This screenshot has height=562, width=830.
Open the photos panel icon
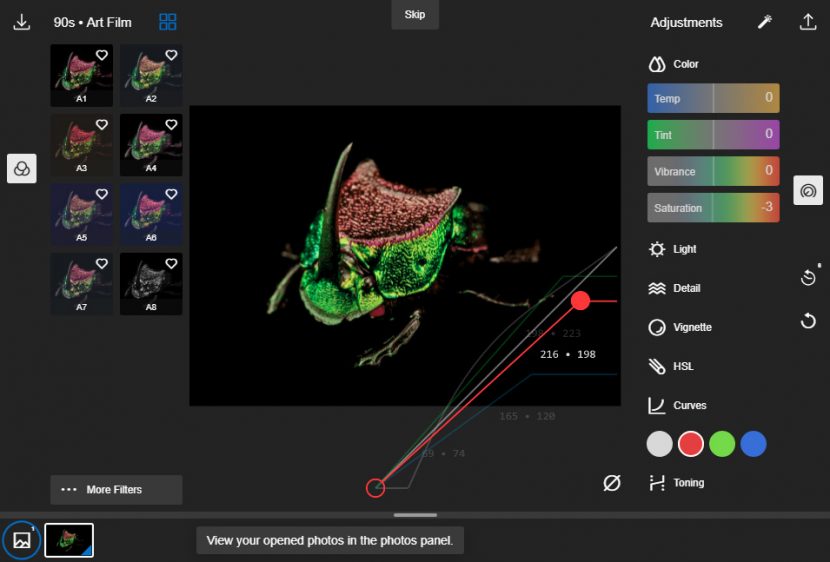(22, 540)
